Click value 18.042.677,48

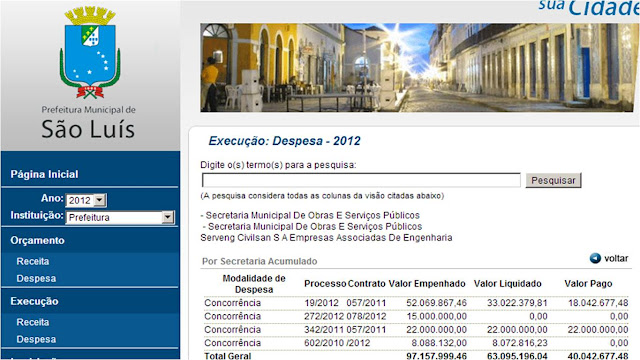pos(598,303)
